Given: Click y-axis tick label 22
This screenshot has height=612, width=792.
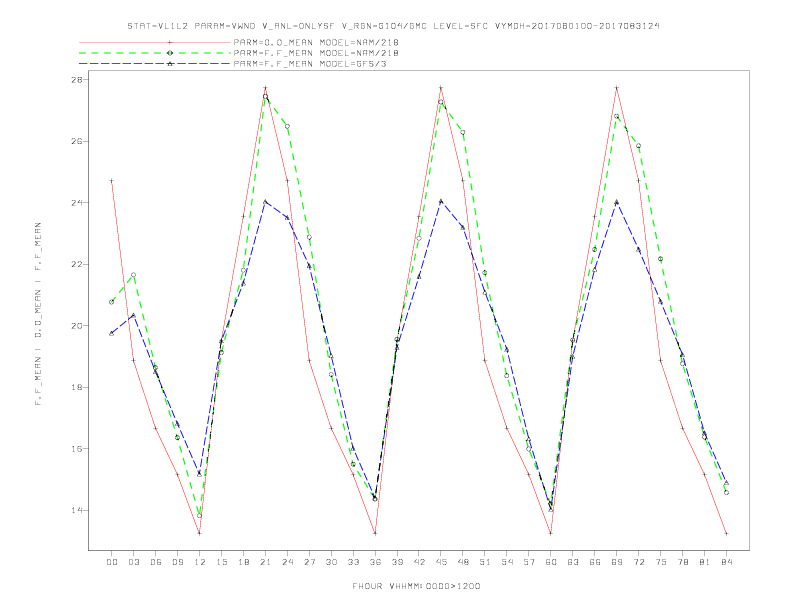Looking at the screenshot, I should click(x=79, y=265).
